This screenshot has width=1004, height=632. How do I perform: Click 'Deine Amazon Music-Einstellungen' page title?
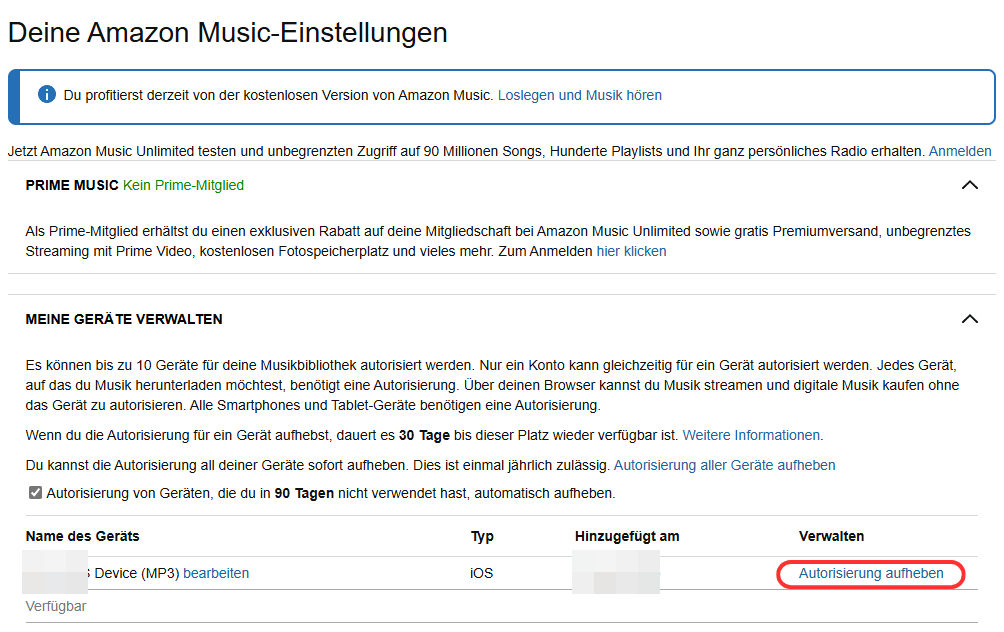click(228, 33)
